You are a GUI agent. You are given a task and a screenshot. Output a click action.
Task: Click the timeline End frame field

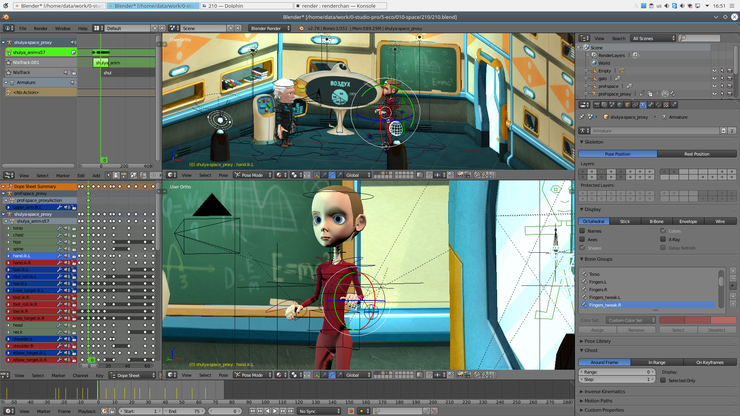point(184,411)
